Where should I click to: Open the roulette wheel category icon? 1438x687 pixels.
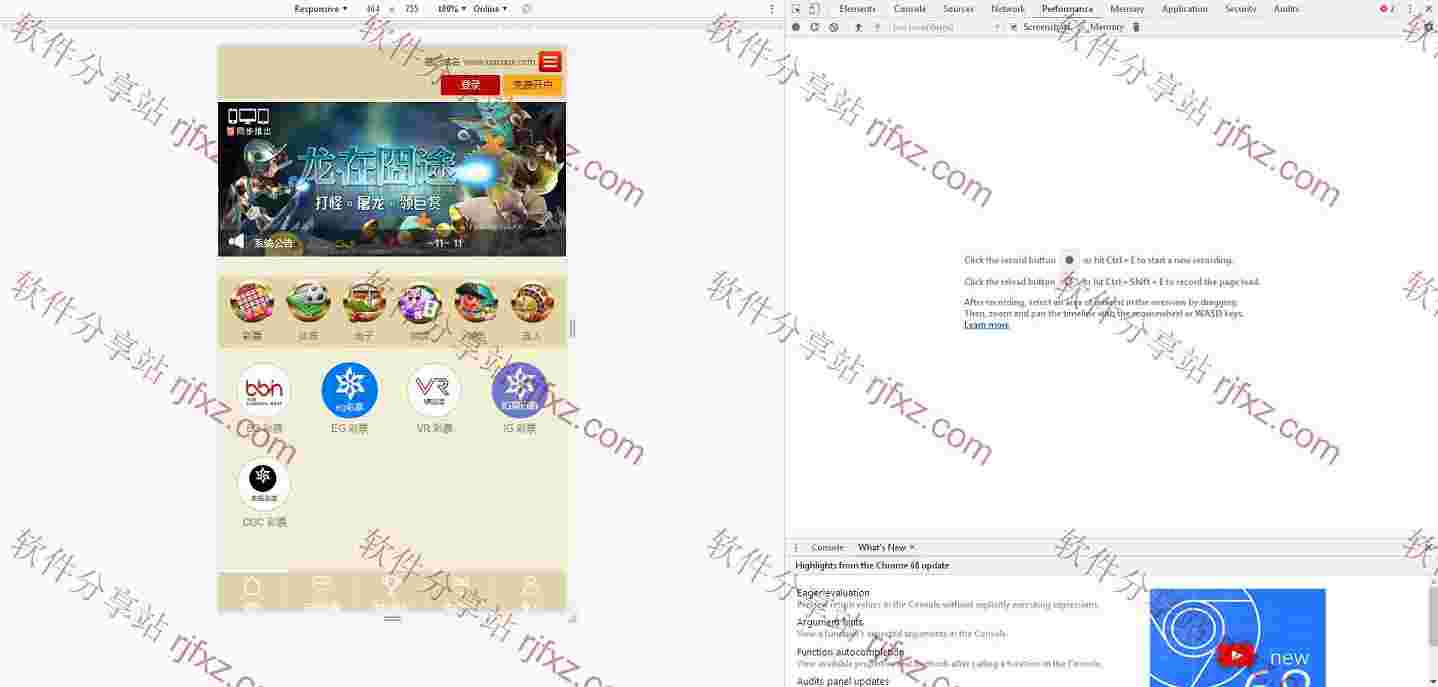point(532,302)
